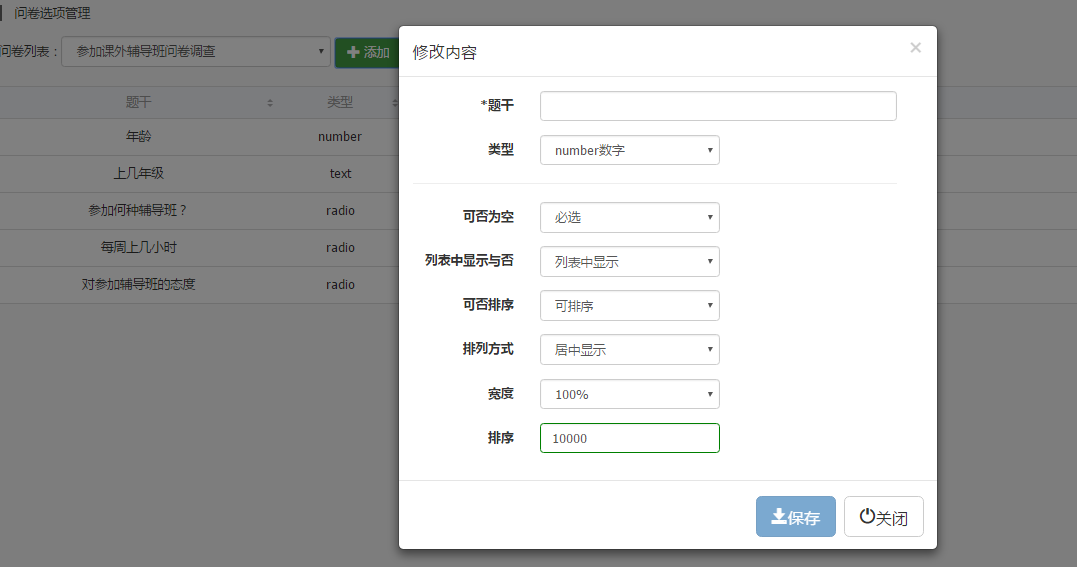Select the 上几年级 table row

click(x=139, y=173)
